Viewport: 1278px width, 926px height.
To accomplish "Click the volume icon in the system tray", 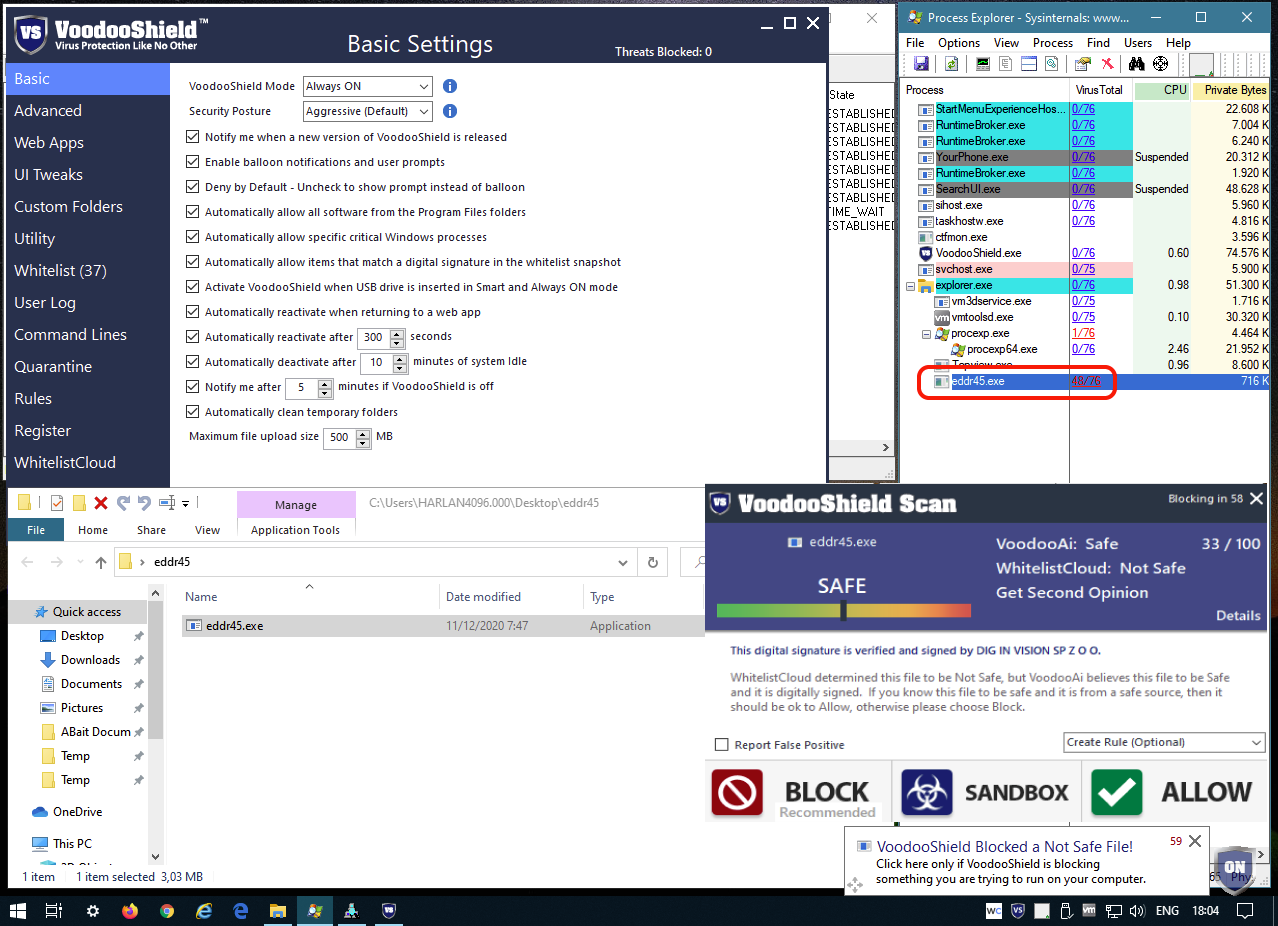I will (x=1136, y=911).
